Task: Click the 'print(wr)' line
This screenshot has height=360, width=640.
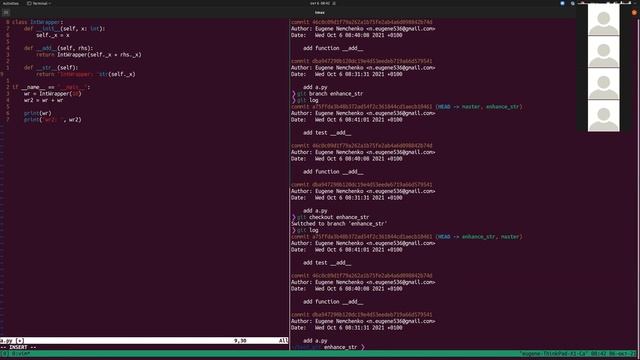Action: (38, 113)
